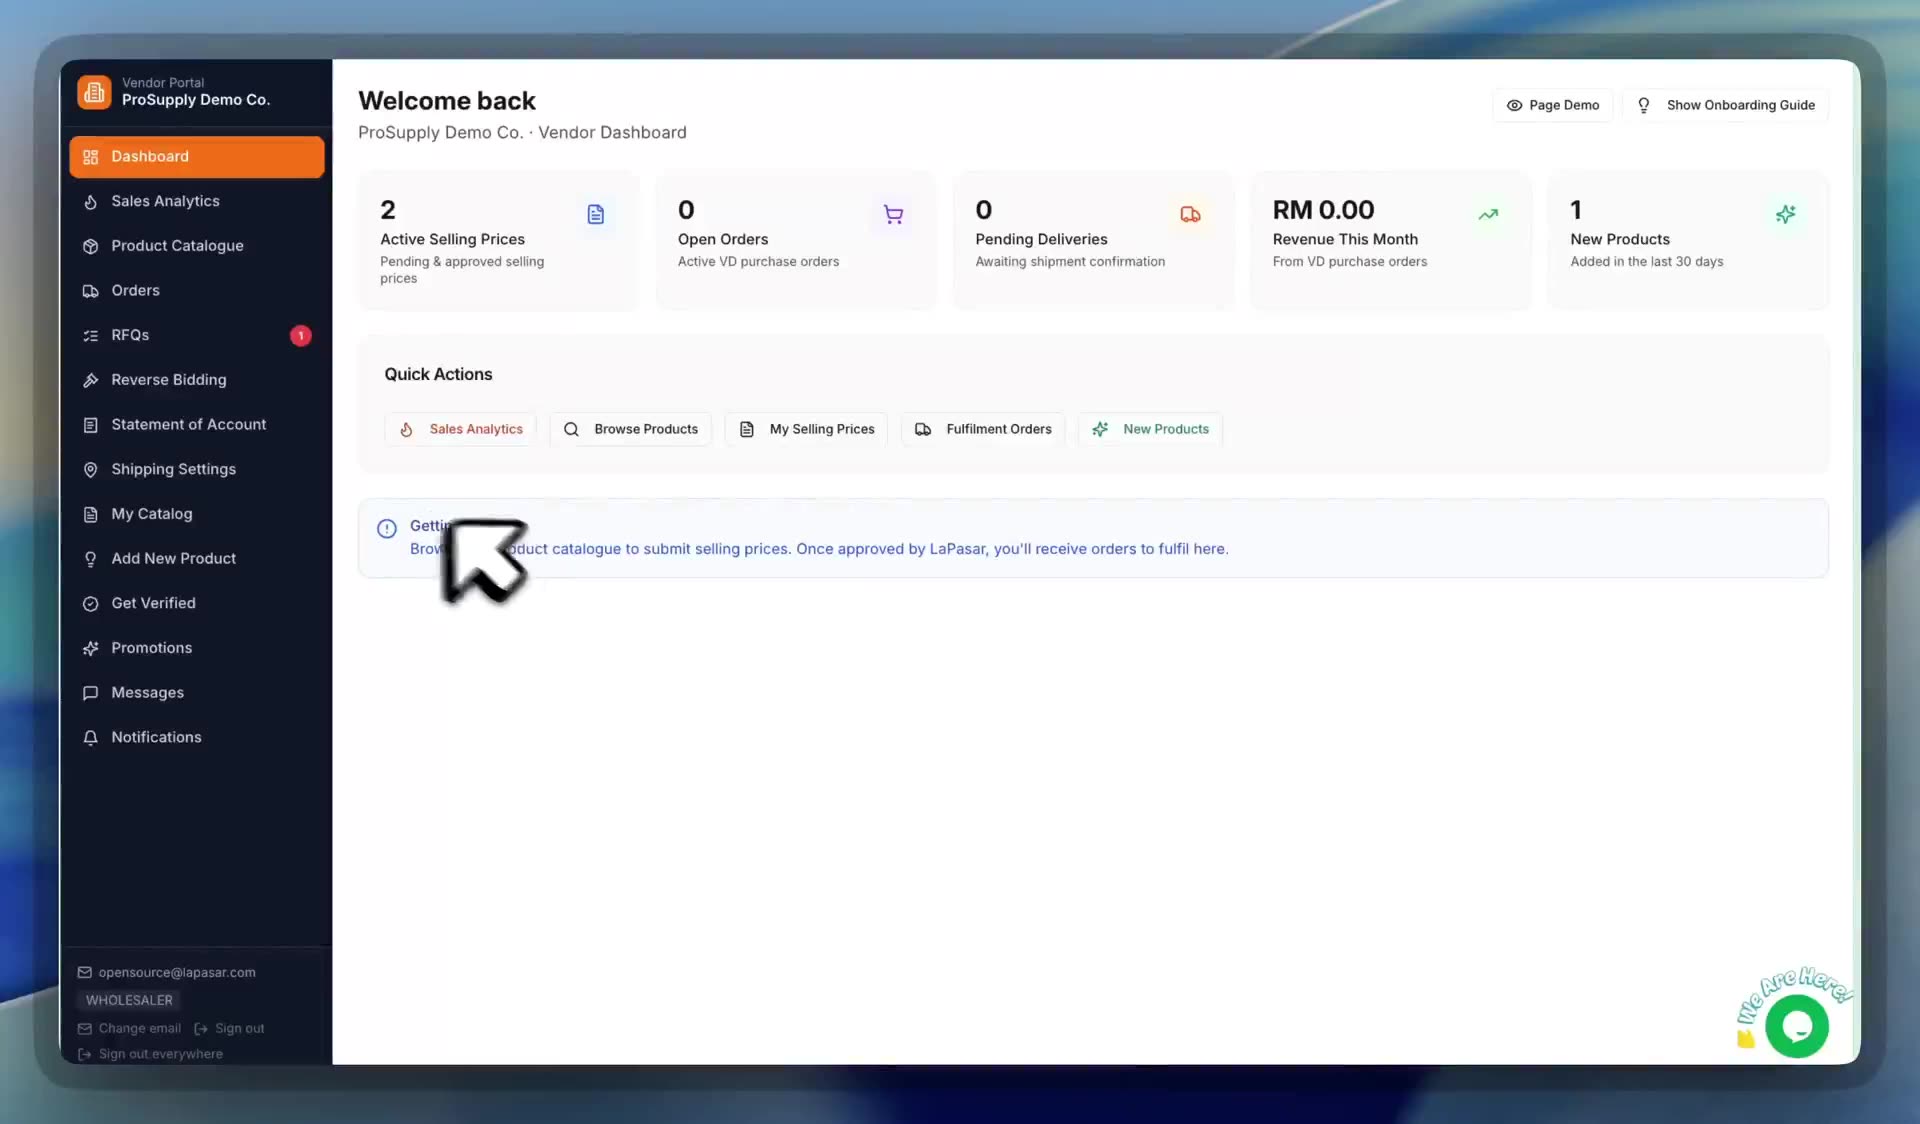This screenshot has height=1124, width=1920.
Task: Click the Product Catalogue box icon
Action: coord(90,246)
